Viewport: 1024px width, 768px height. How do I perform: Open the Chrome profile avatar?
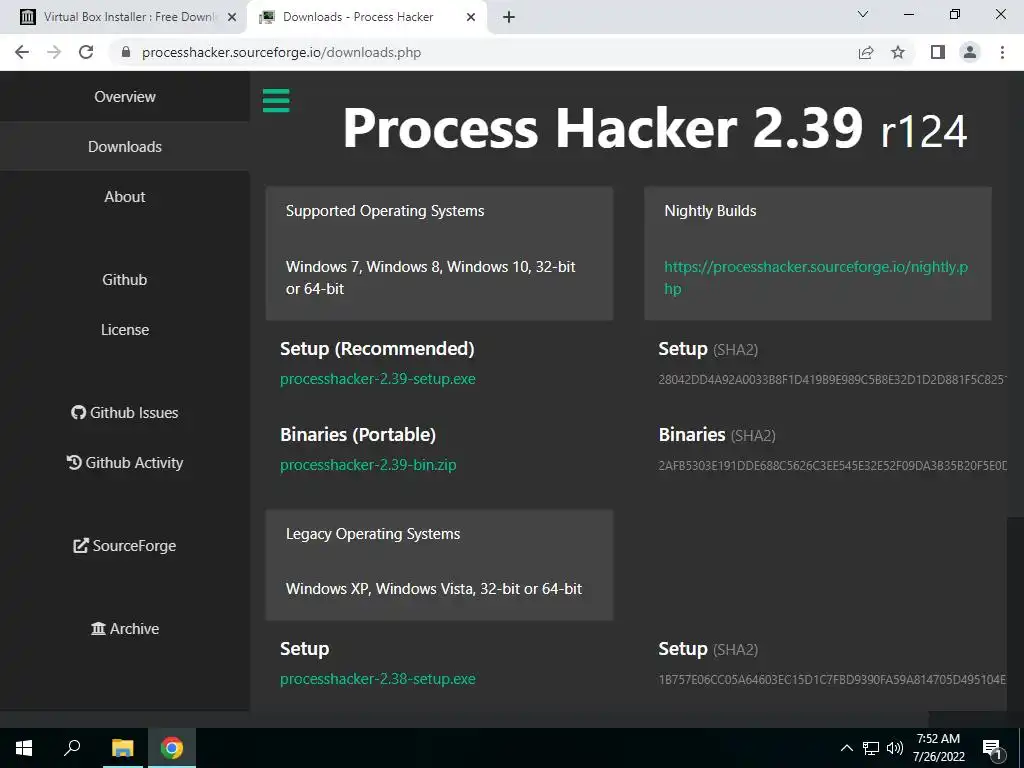(x=970, y=52)
